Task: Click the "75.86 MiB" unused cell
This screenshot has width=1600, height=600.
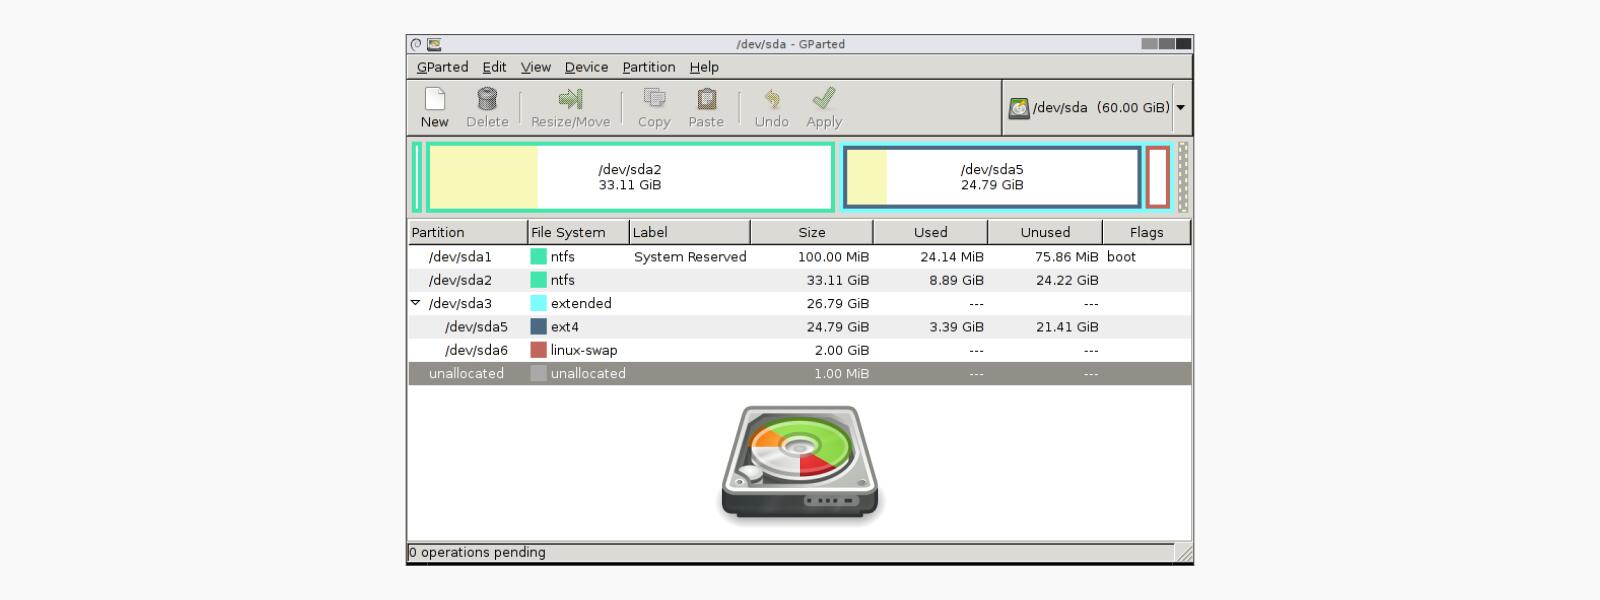Action: tap(1067, 257)
